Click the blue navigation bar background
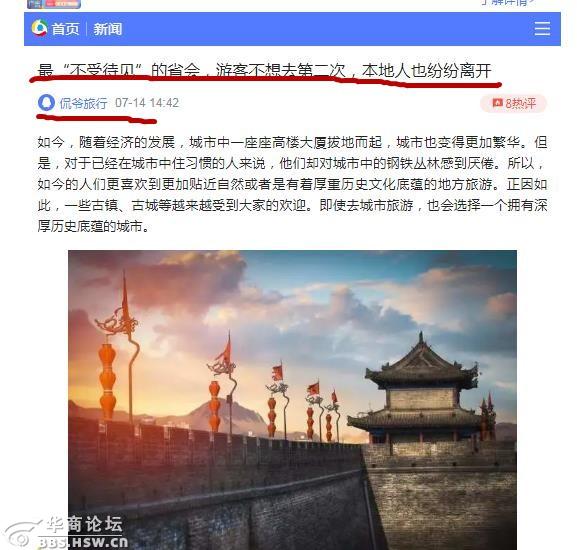 coord(292,29)
